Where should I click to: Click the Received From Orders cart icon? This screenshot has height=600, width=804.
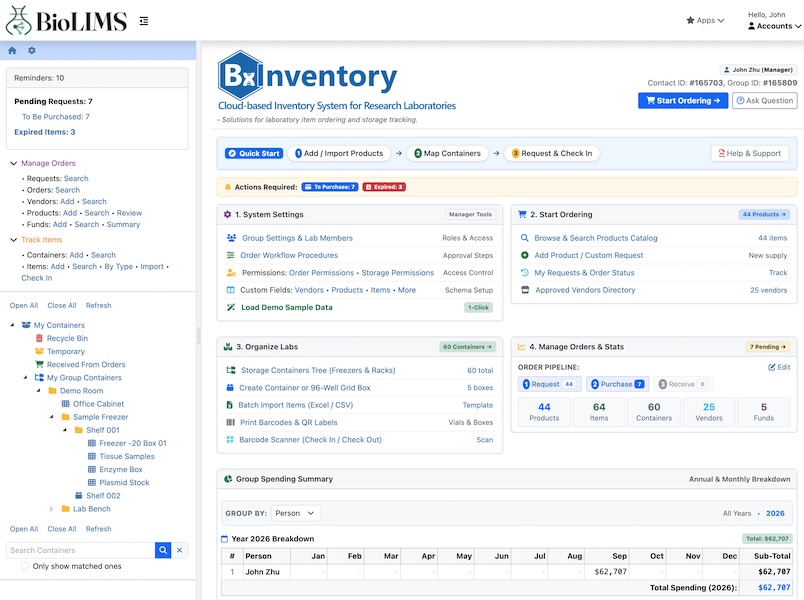tap(39, 365)
